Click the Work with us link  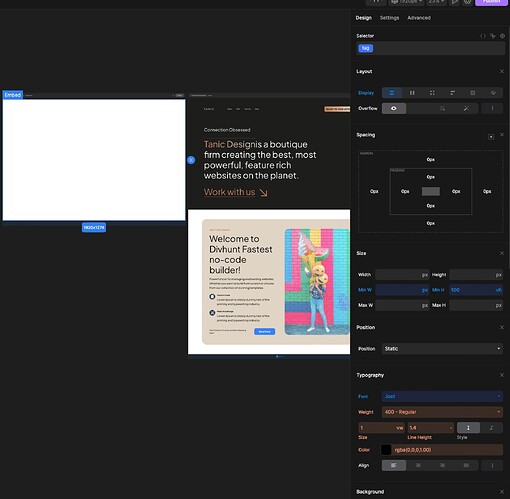click(235, 192)
